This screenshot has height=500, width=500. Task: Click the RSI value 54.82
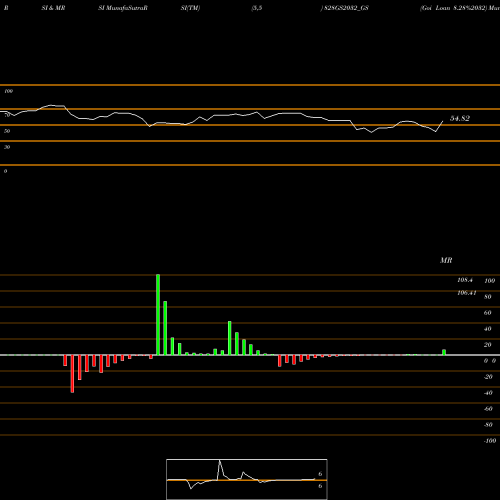point(460,118)
